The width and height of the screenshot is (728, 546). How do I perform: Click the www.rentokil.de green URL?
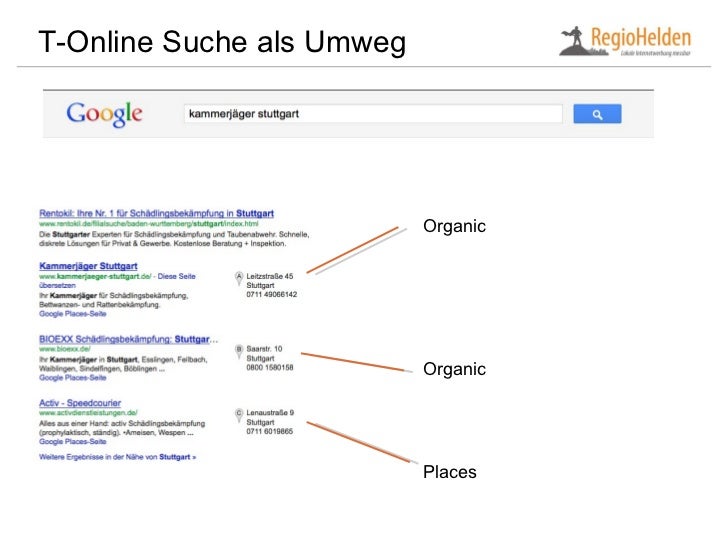click(x=149, y=224)
